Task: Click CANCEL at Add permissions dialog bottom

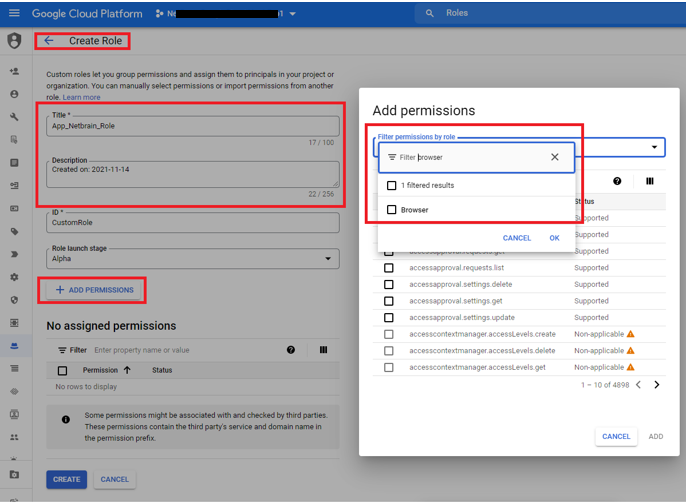Action: pos(616,437)
